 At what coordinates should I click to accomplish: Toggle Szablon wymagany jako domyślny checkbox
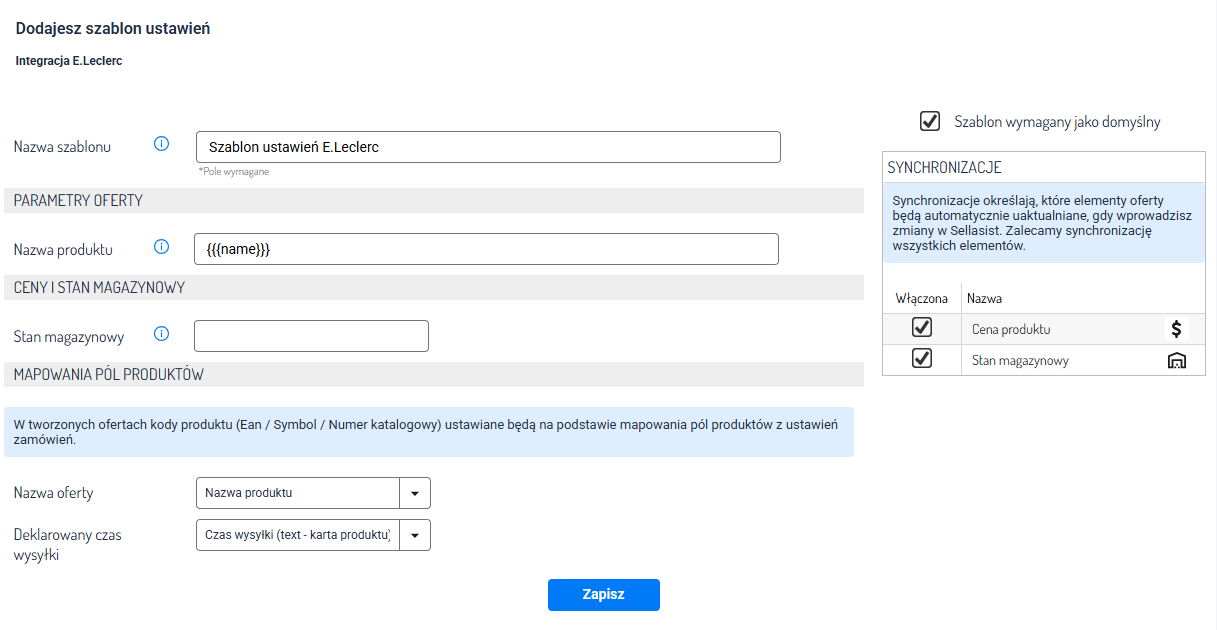tap(930, 121)
